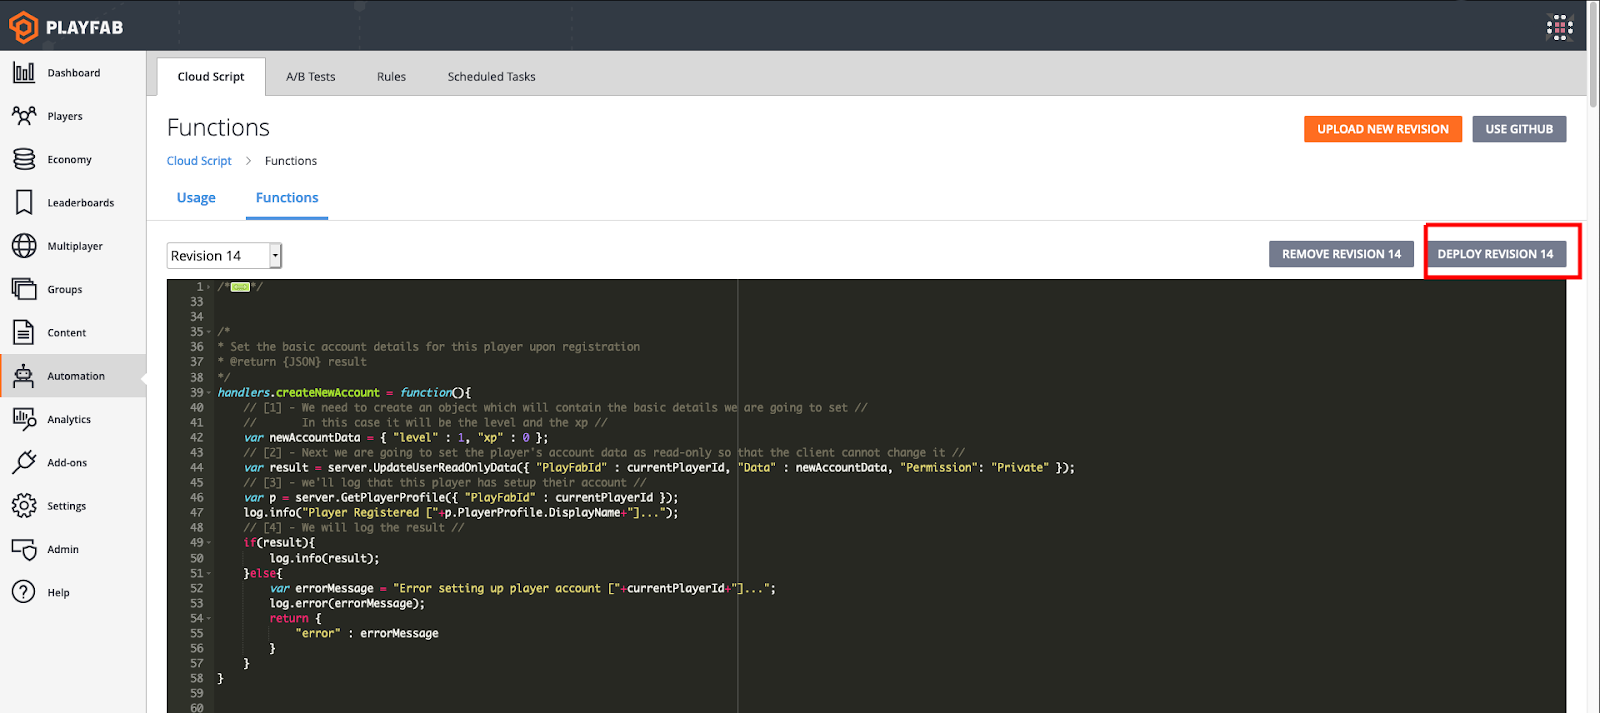Click the server.UpdateUserReadOnlyData code line

point(659,468)
